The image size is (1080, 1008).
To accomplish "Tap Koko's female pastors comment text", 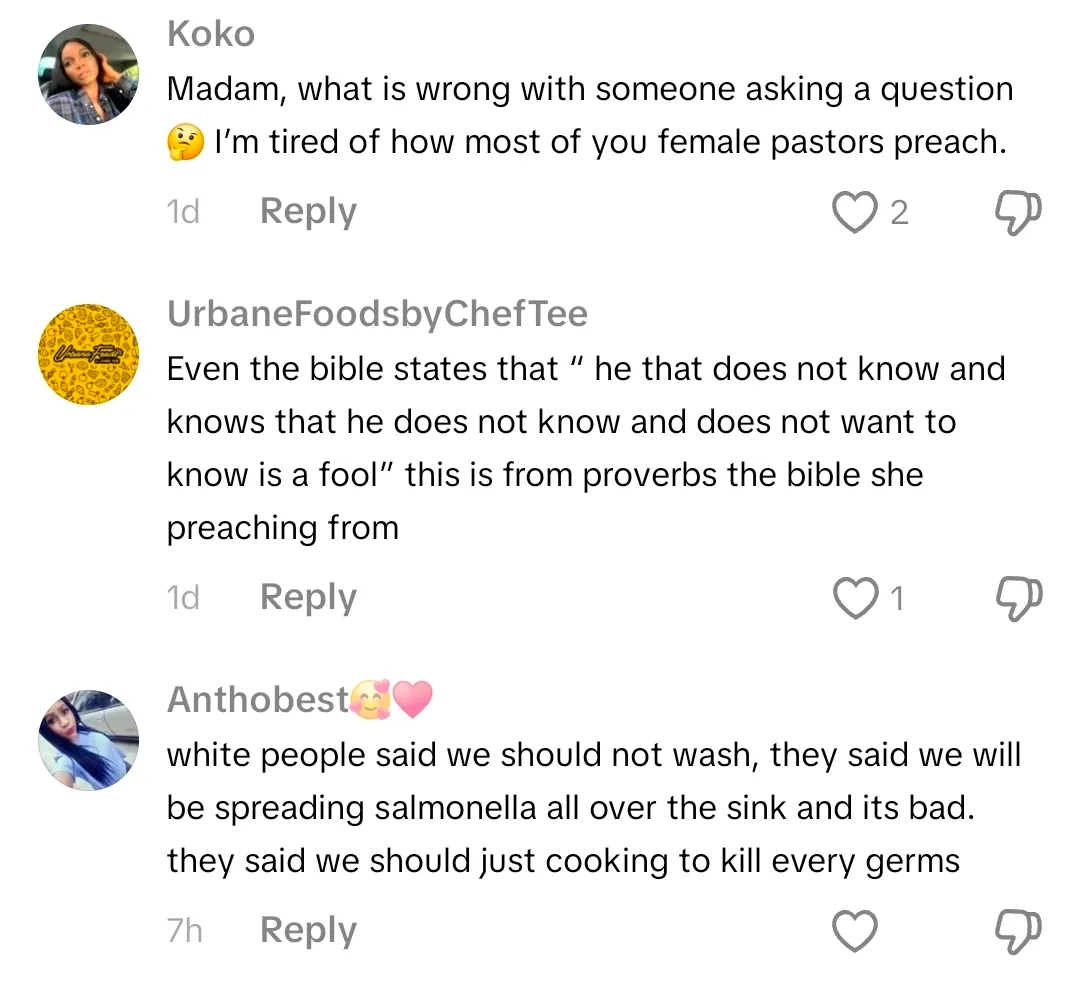I will tap(590, 116).
